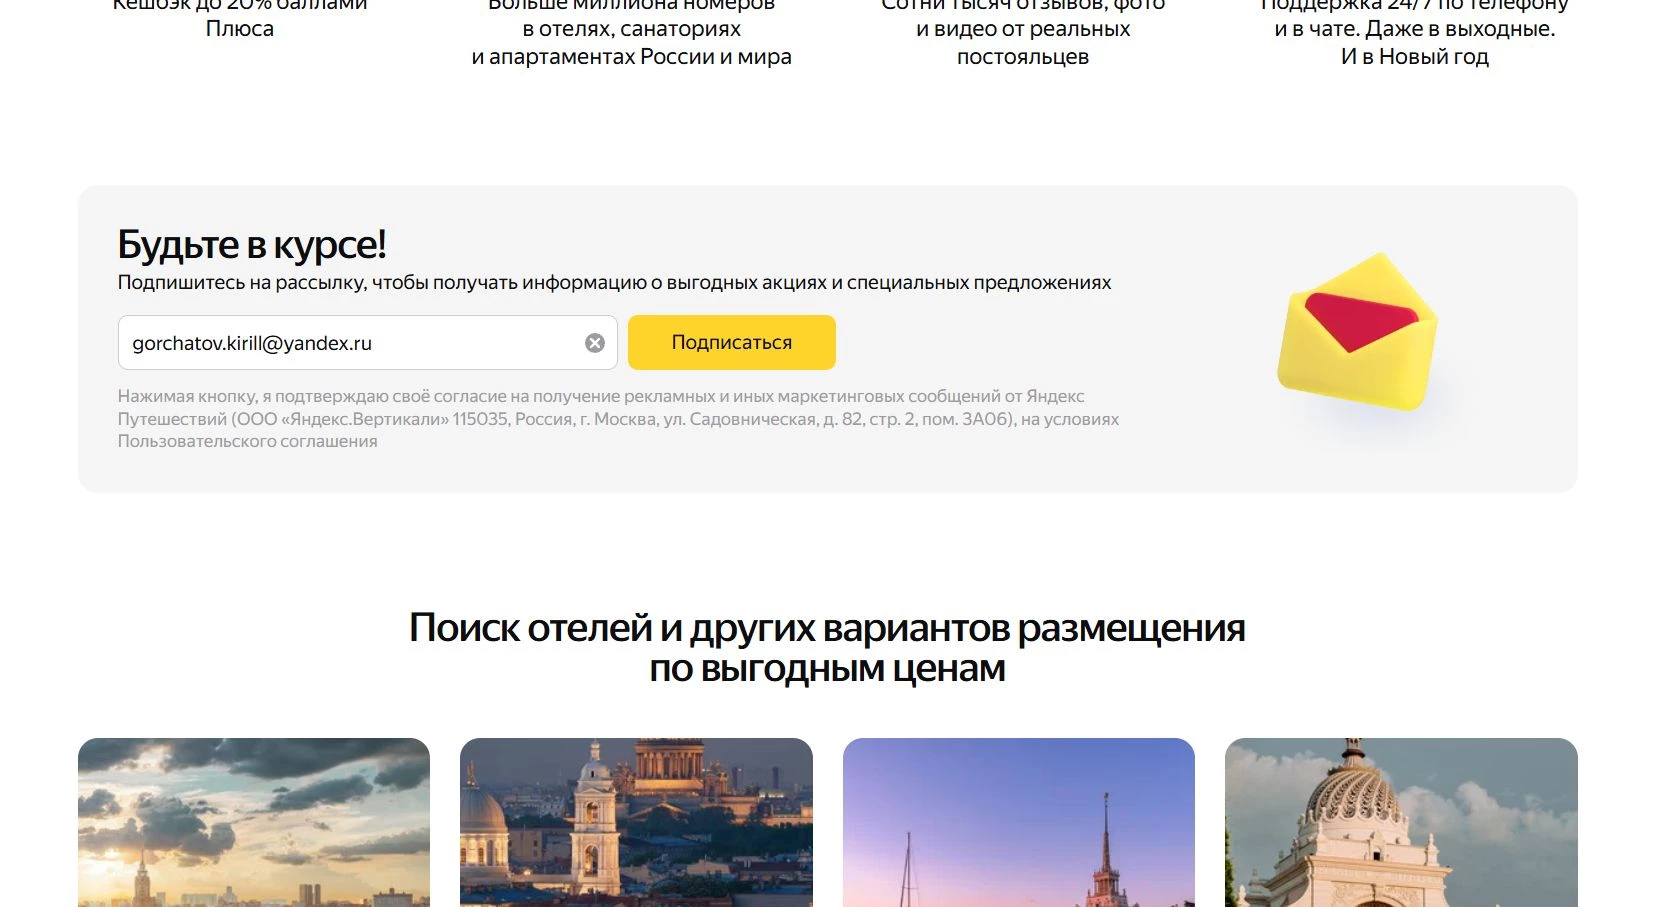The image size is (1662, 907).
Task: Click the Сотни тысяч отзывов feature block
Action: [x=1021, y=30]
